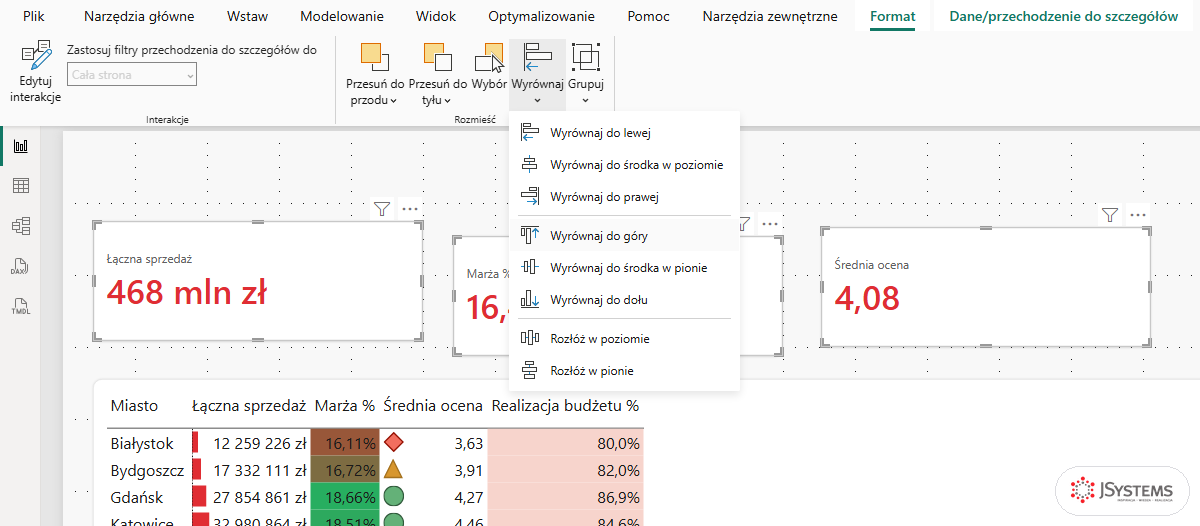Open Model view in left sidebar
1200x526 pixels.
pos(20,226)
